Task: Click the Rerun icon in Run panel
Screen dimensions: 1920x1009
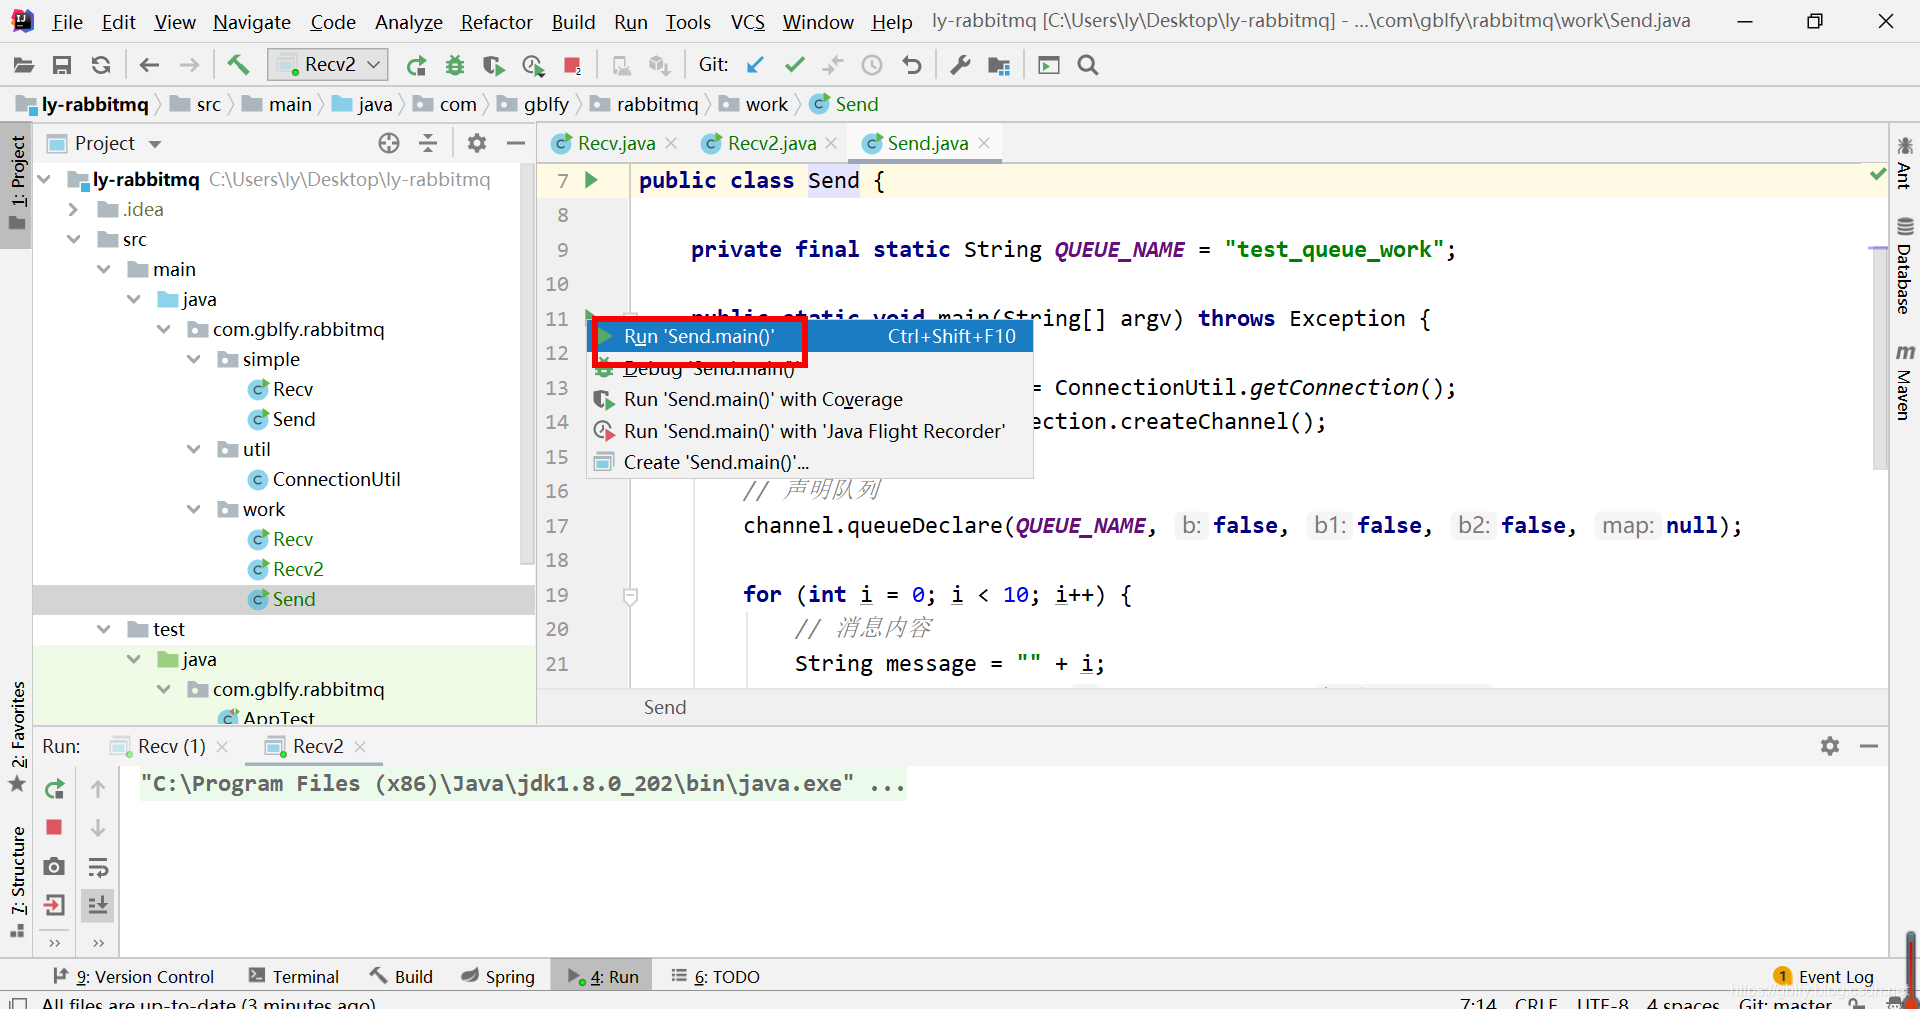Action: click(x=55, y=790)
